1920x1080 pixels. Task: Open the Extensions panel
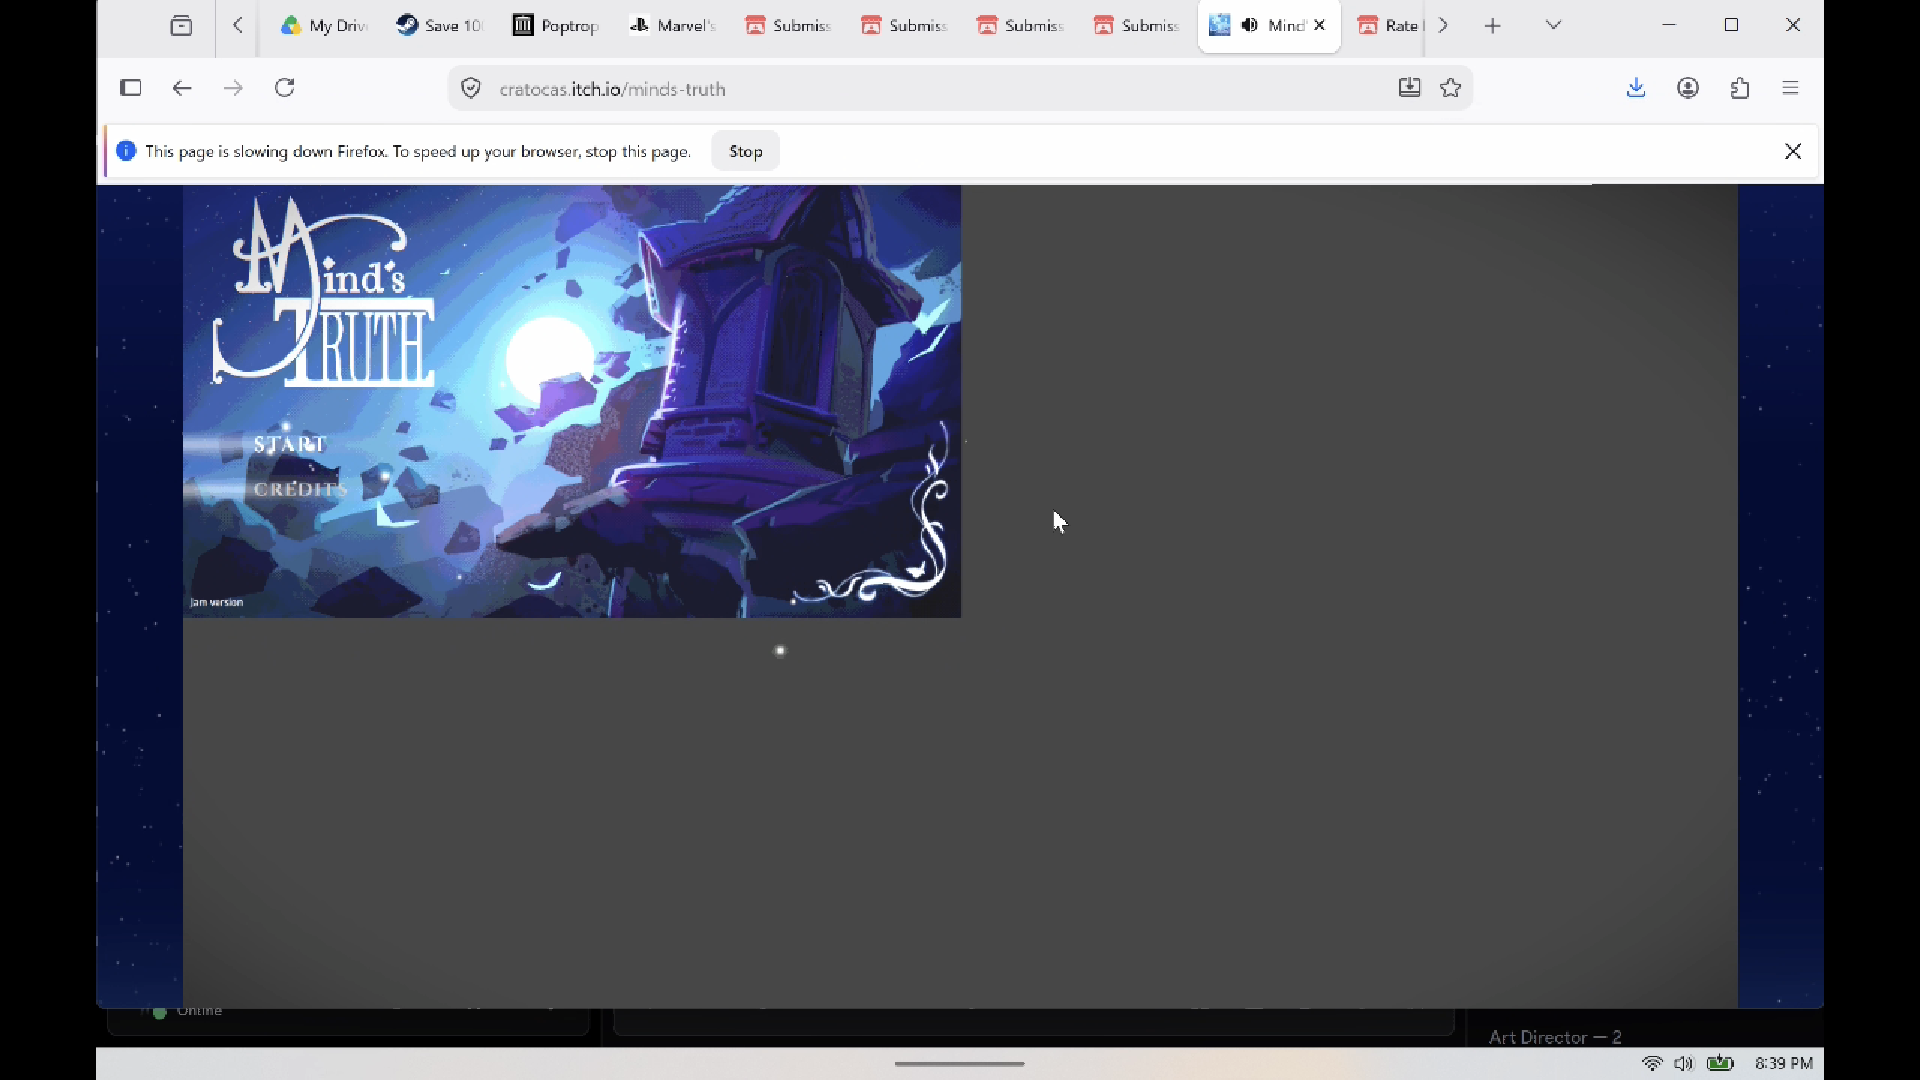point(1740,88)
